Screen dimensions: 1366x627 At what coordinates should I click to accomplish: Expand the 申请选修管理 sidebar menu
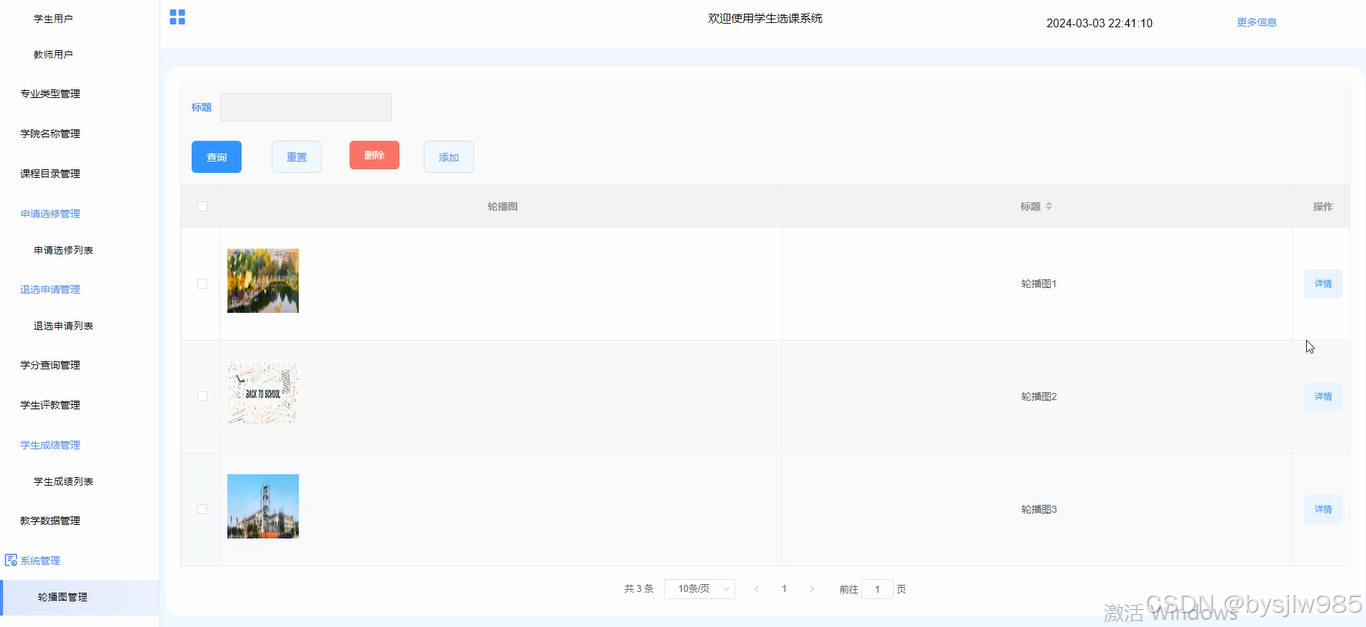(x=50, y=214)
